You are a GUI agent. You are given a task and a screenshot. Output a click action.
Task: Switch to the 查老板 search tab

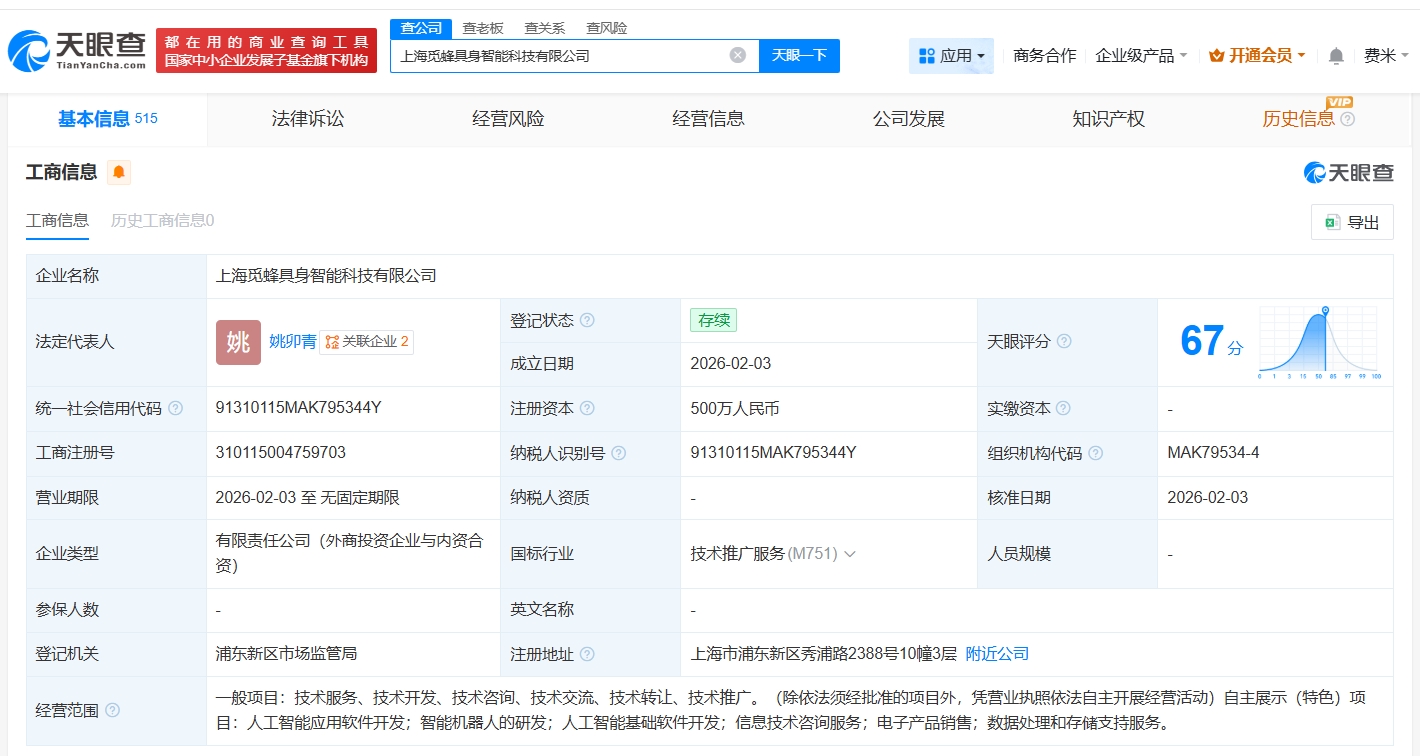(x=483, y=28)
